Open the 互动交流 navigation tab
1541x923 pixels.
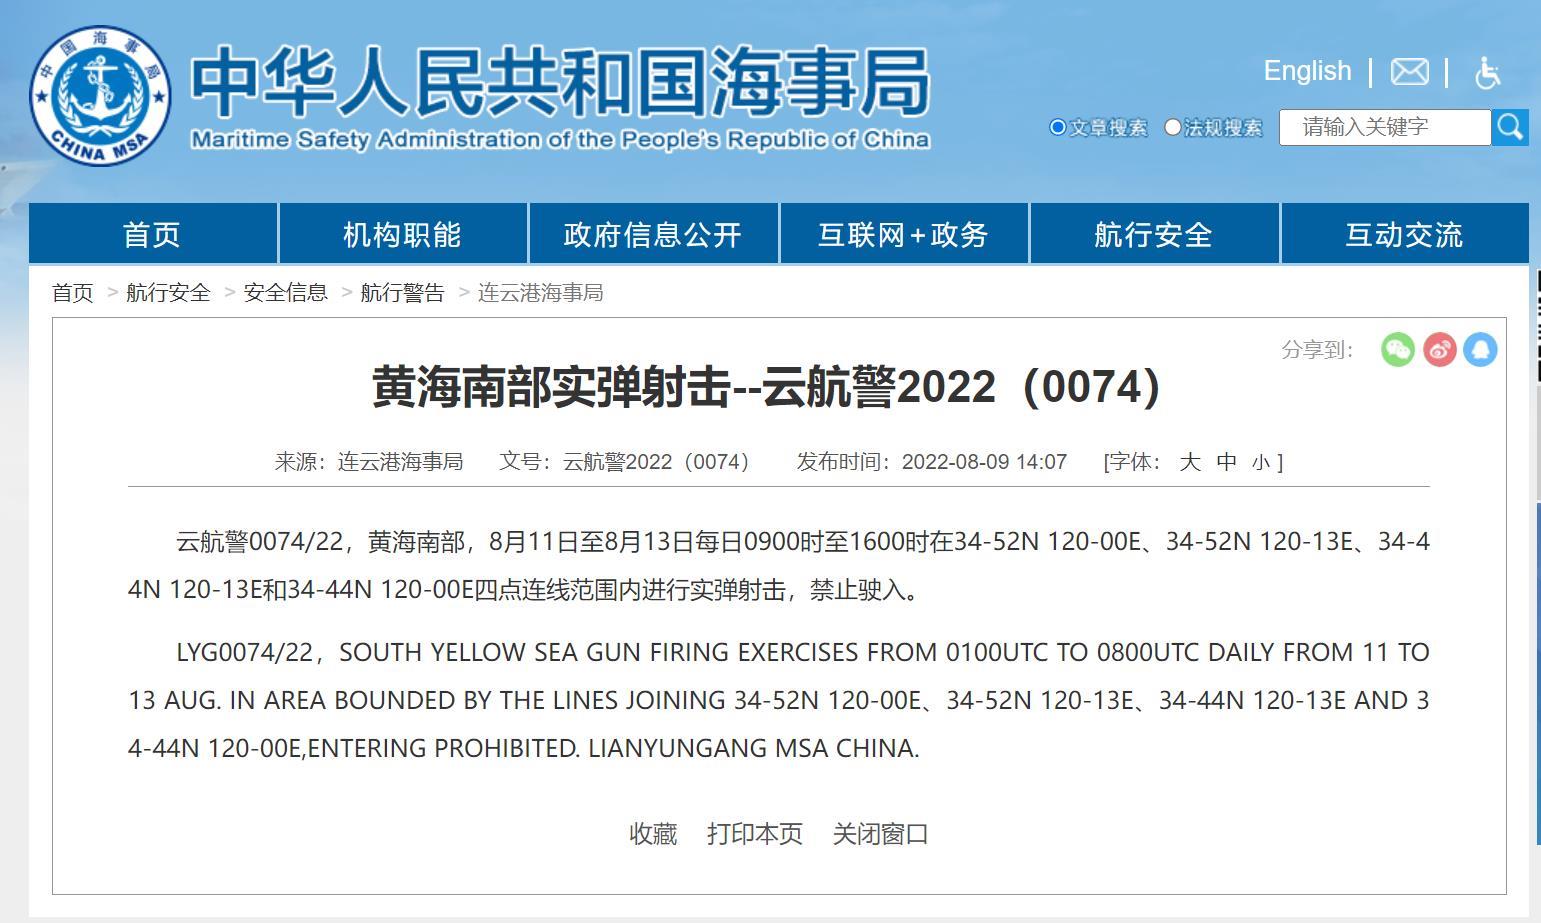click(x=1404, y=234)
